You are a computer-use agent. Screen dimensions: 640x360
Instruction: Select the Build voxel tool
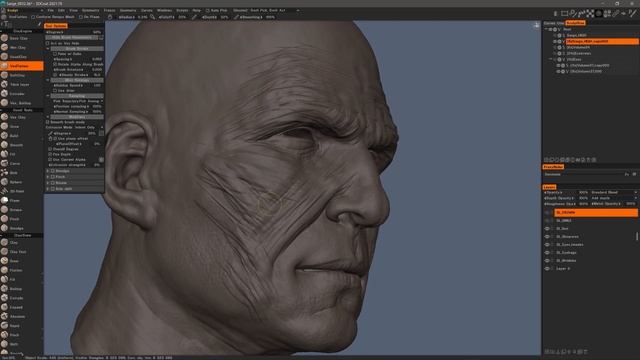coord(14,136)
